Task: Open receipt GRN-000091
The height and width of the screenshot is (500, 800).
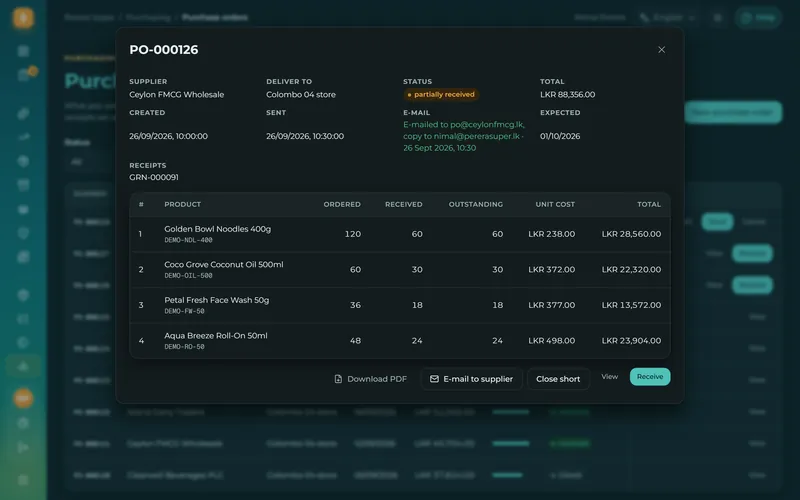Action: tap(154, 177)
